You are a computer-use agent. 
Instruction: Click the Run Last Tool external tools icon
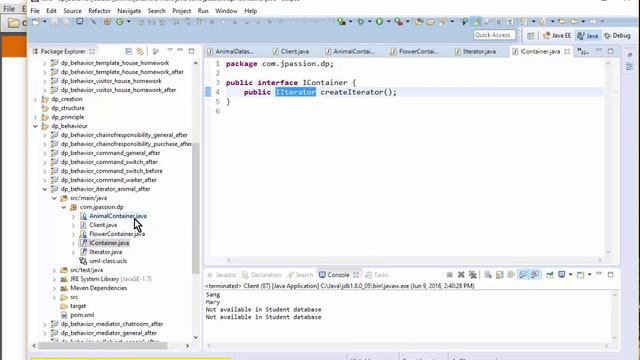(x=398, y=22)
